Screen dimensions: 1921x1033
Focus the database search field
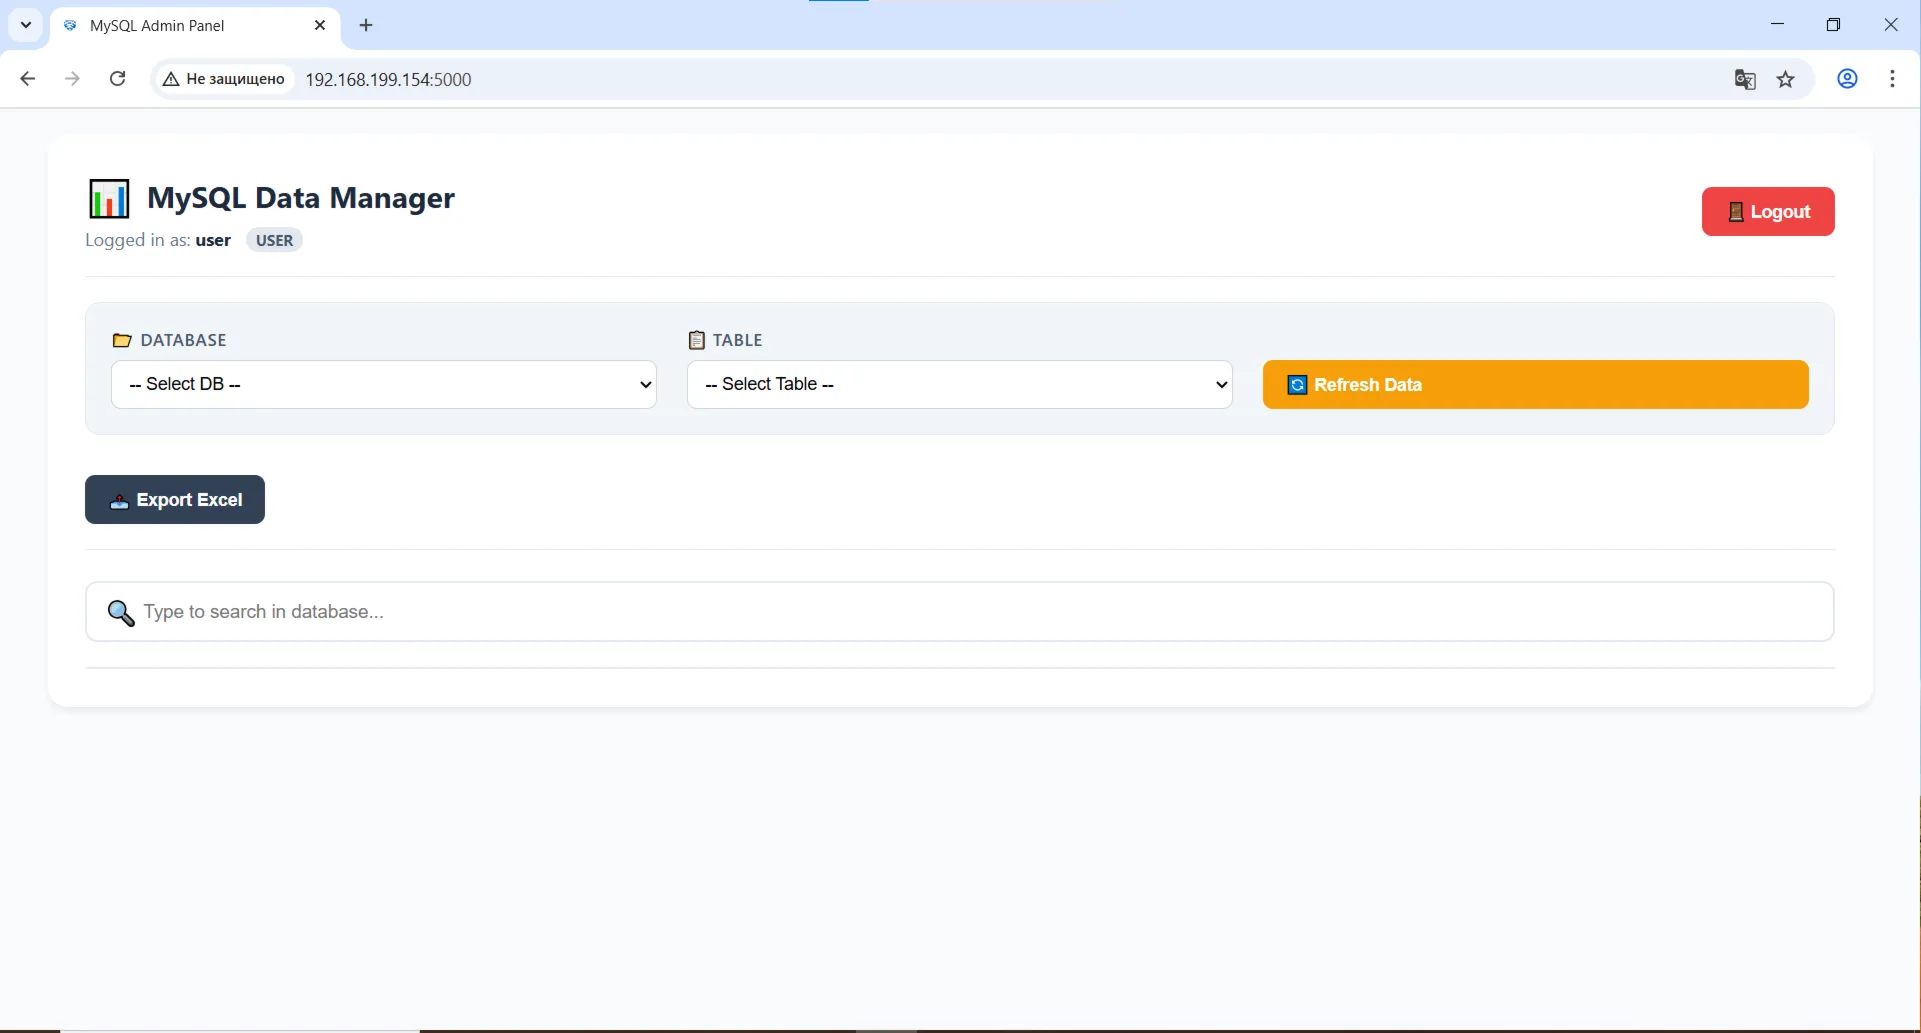tap(960, 612)
